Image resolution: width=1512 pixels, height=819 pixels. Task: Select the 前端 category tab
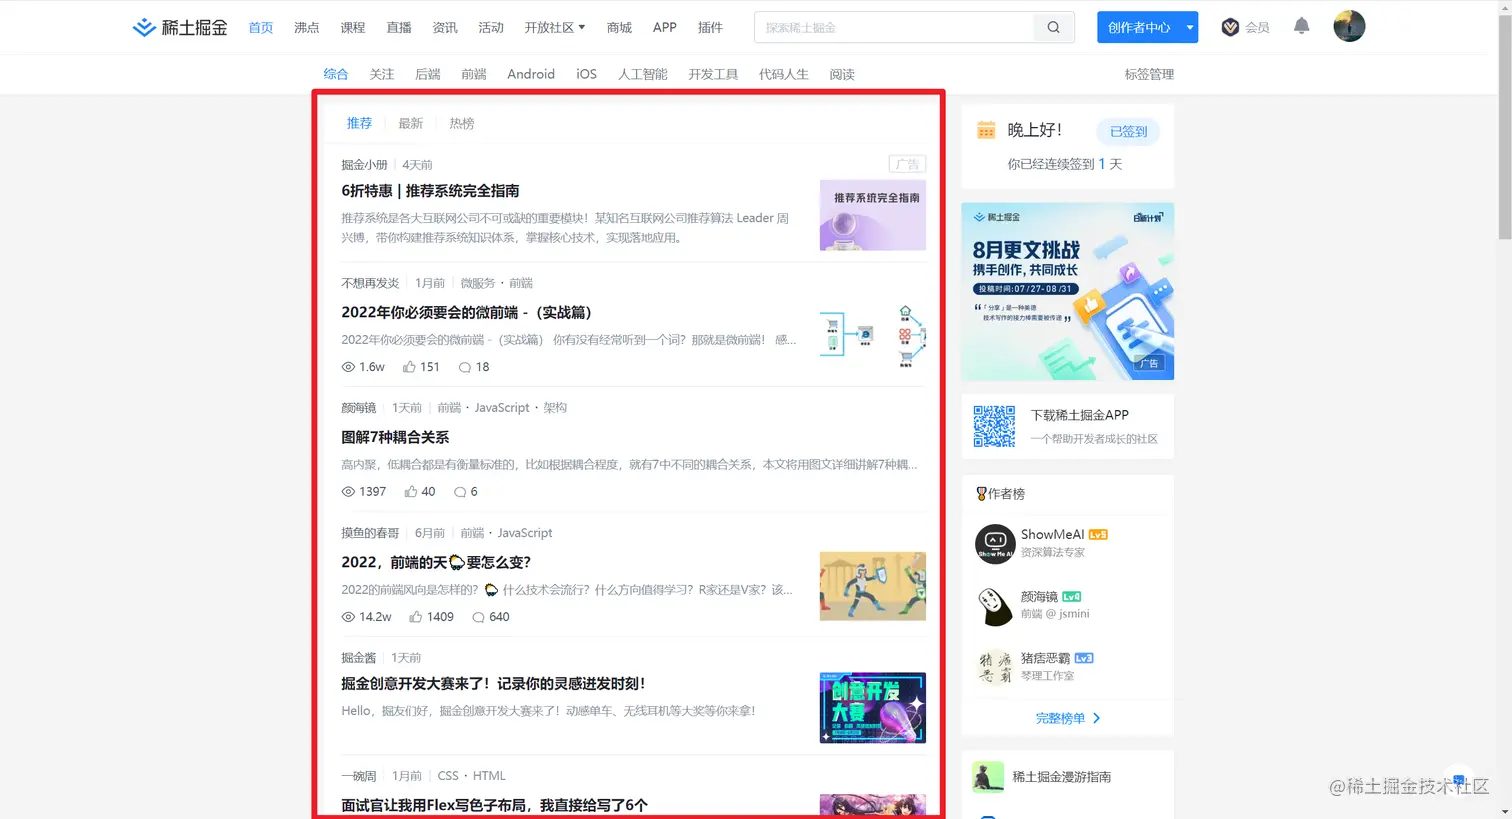(x=473, y=73)
